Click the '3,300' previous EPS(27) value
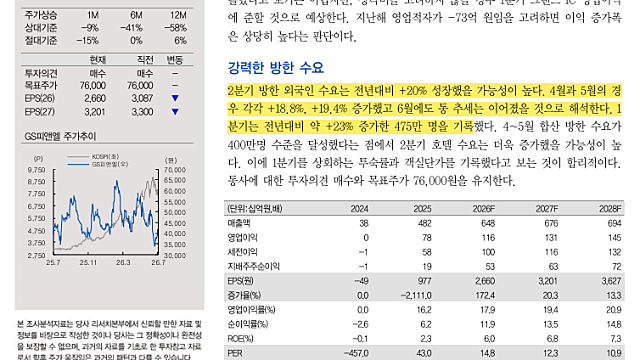This screenshot has width=640, height=360. [142, 112]
